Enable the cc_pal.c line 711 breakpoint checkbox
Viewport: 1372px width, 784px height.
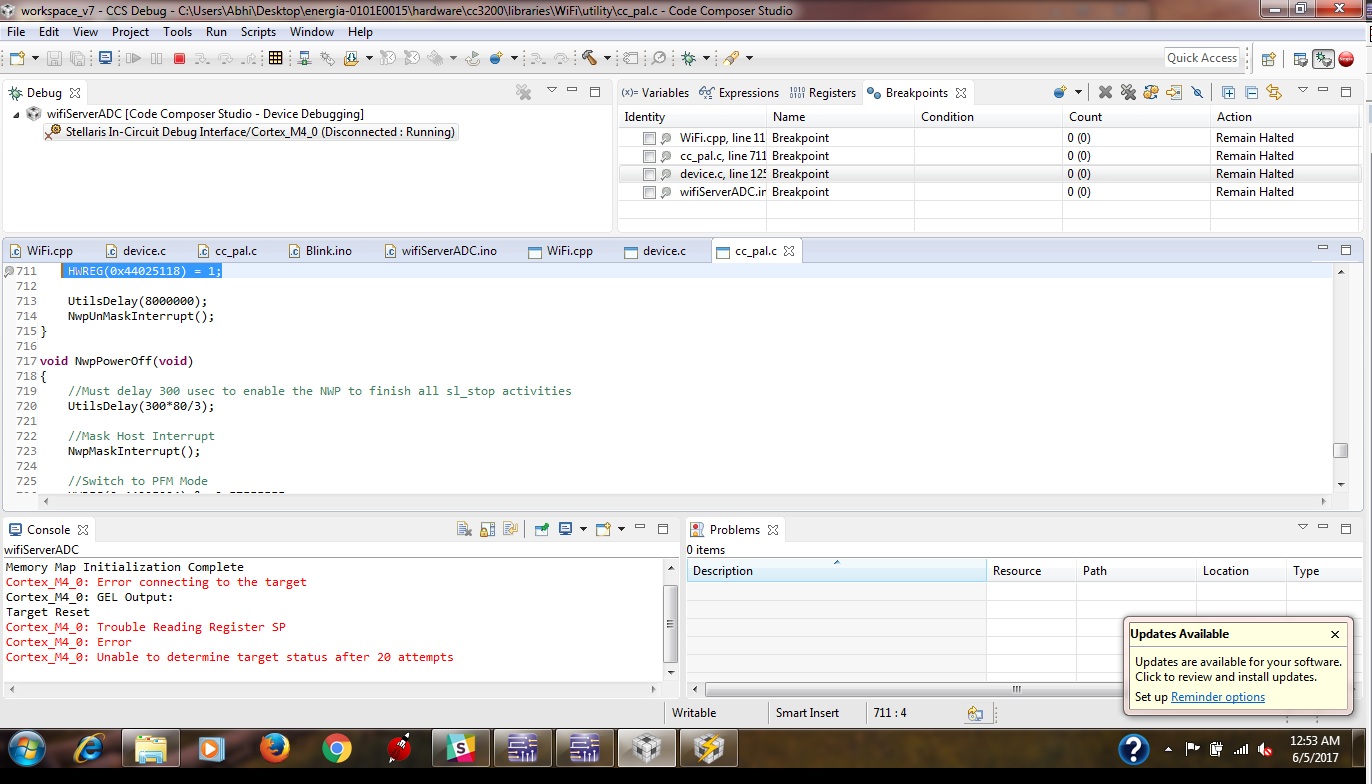(650, 156)
